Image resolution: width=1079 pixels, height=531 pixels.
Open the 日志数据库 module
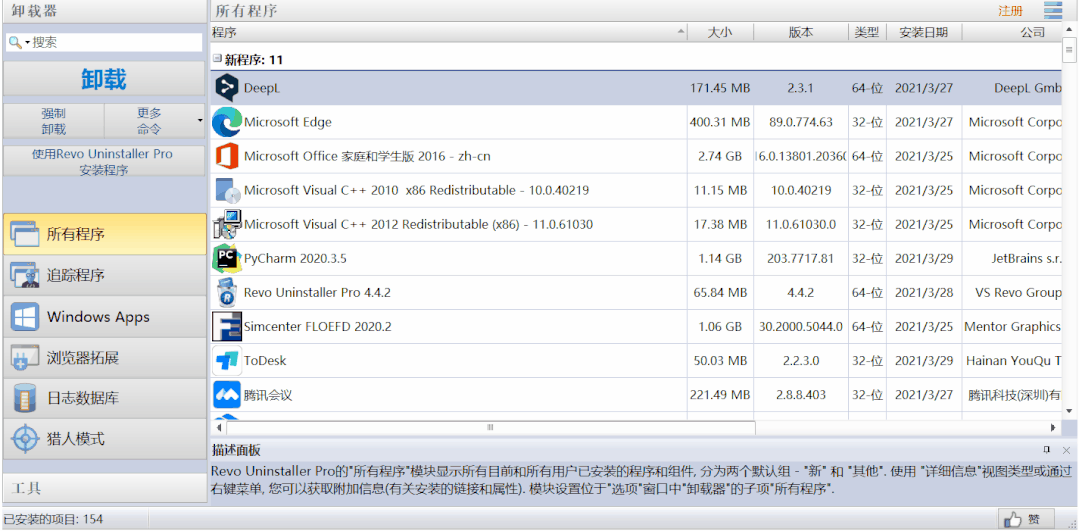click(105, 398)
